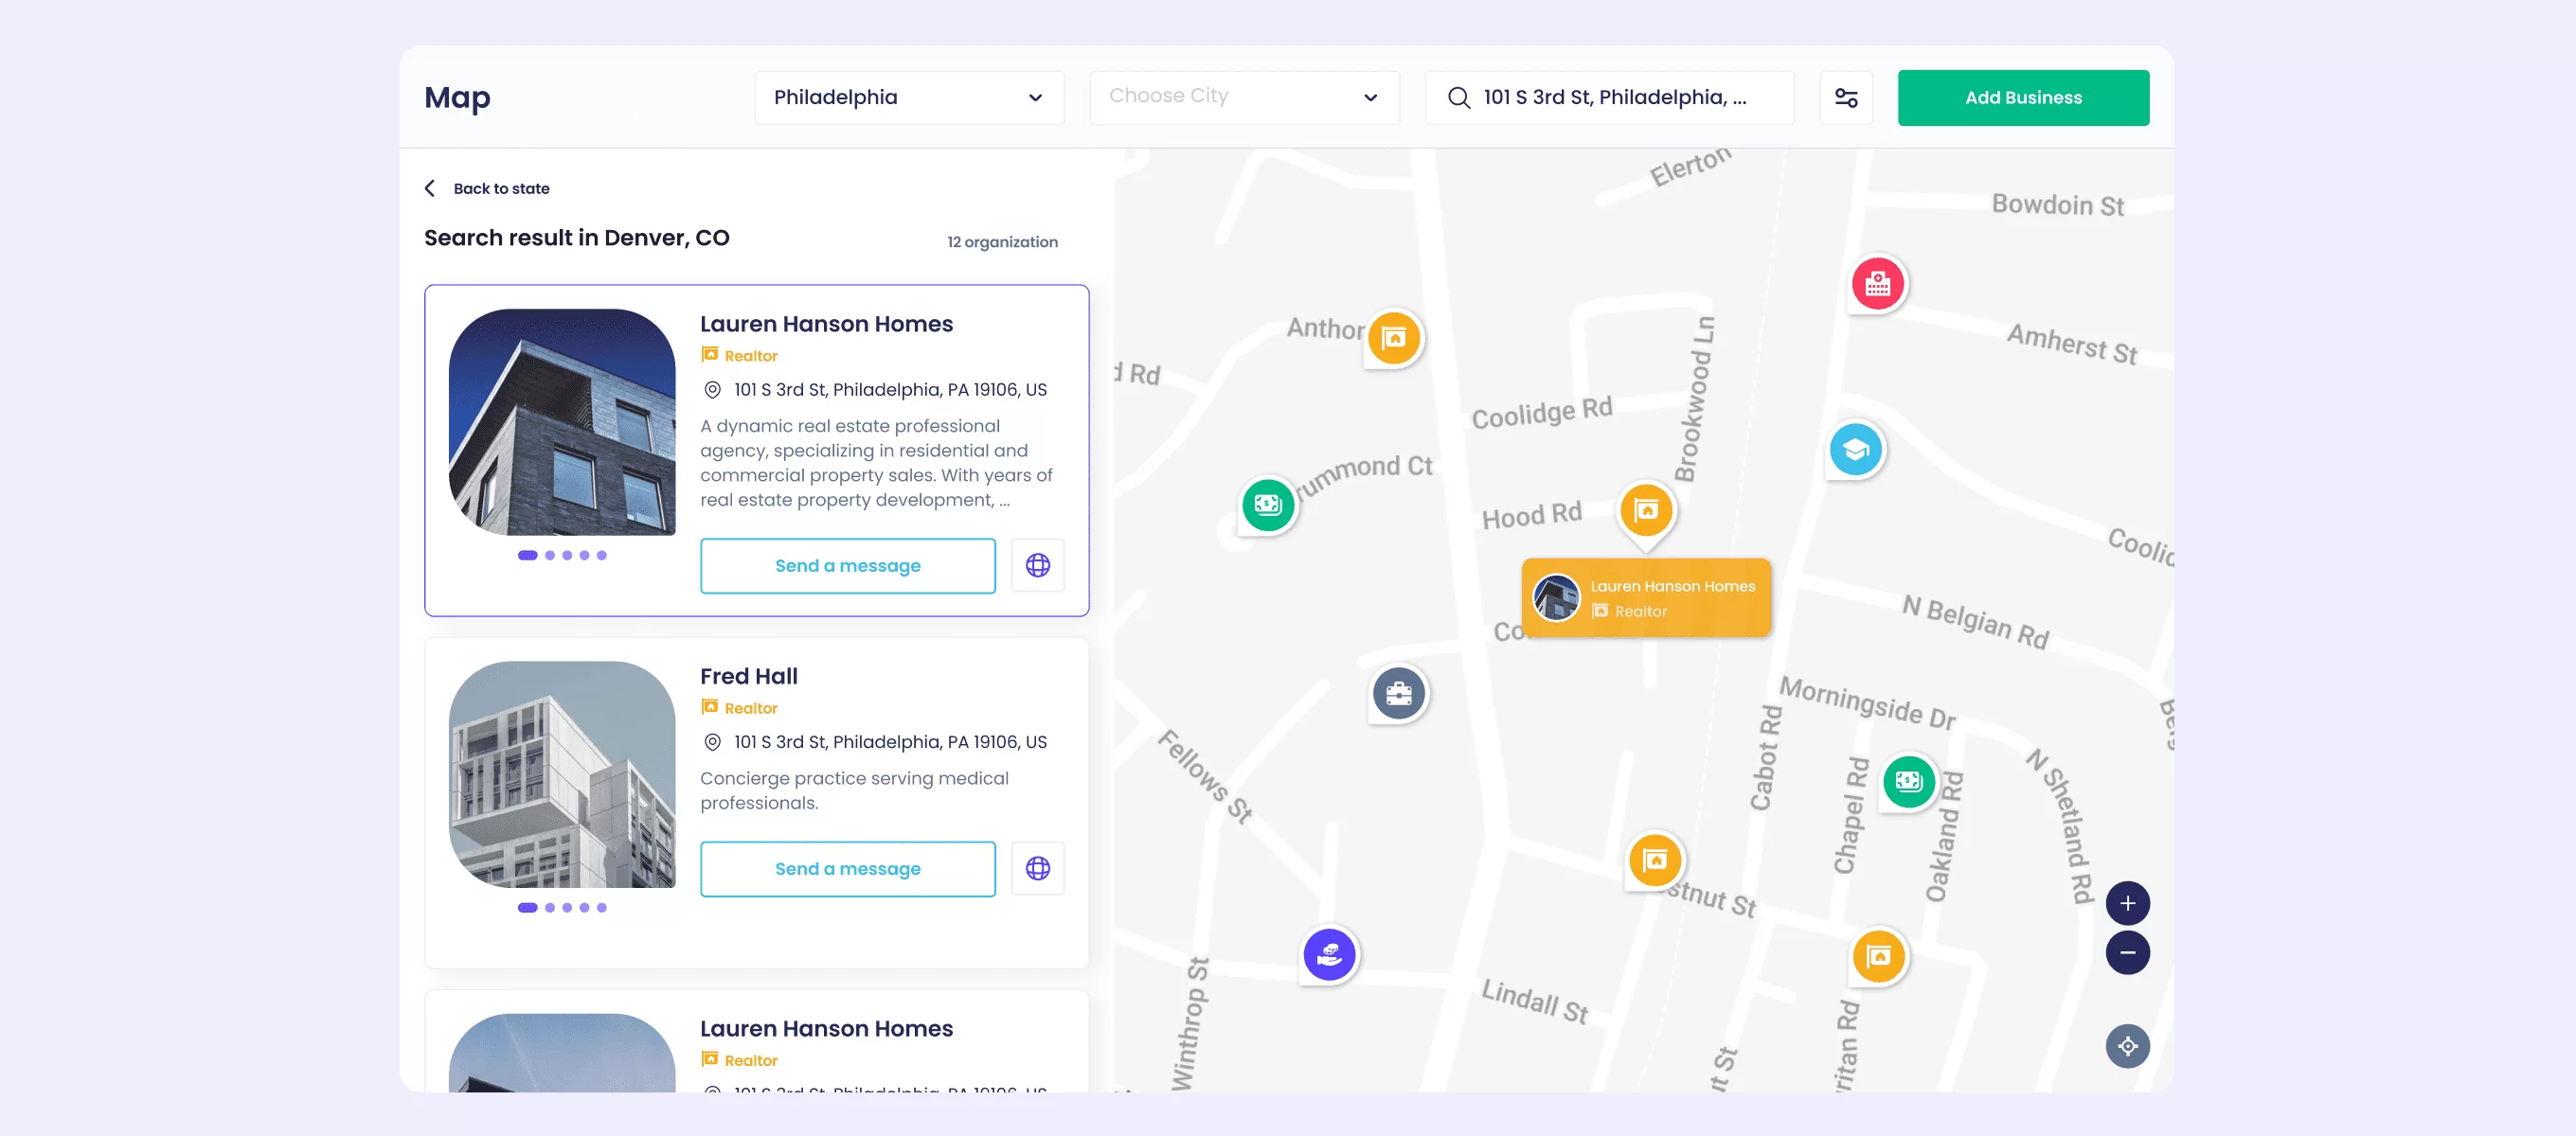Screen dimensions: 2576x1136
Task: Send a message to Lauren Hanson Homes
Action: click(847, 566)
